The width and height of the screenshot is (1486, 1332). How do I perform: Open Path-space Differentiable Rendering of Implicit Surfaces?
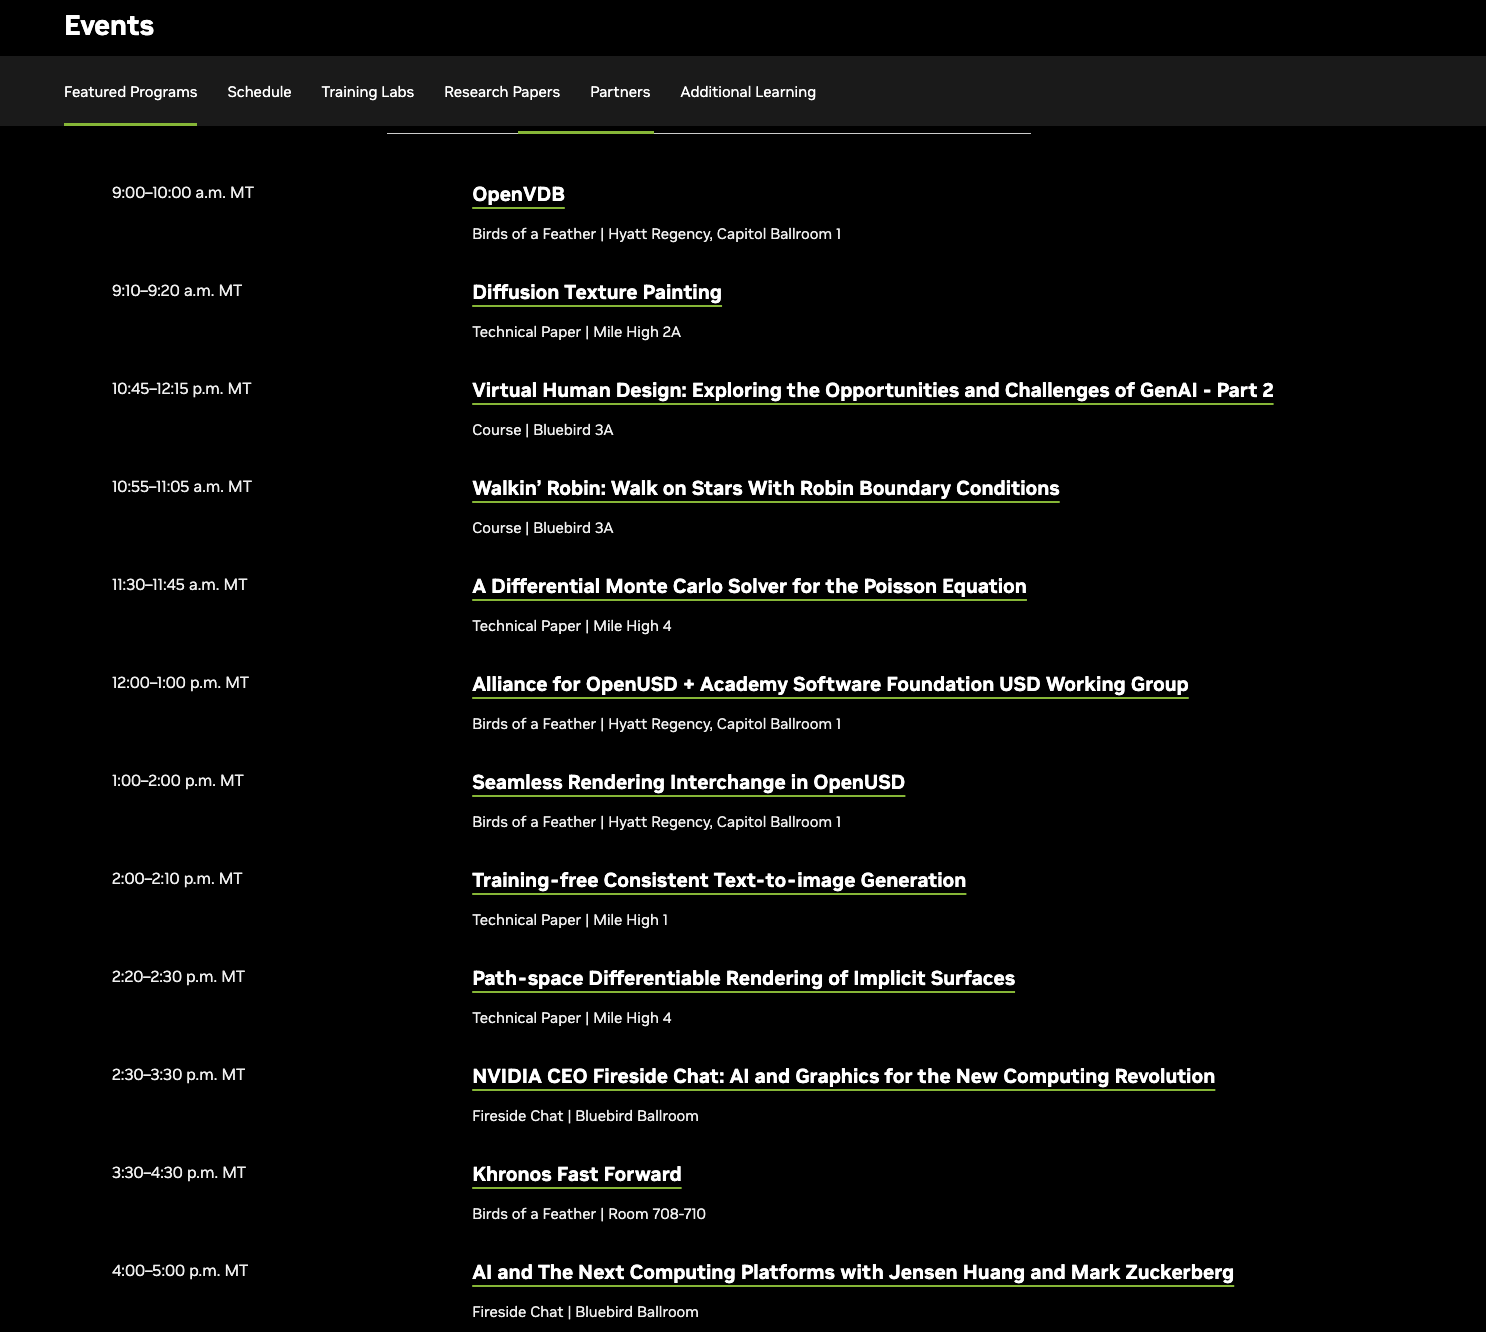click(743, 978)
